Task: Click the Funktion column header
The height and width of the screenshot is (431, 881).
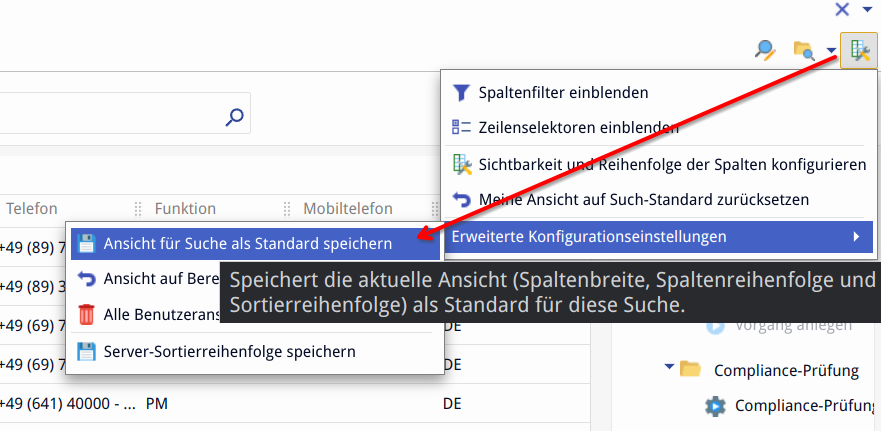Action: tap(185, 208)
